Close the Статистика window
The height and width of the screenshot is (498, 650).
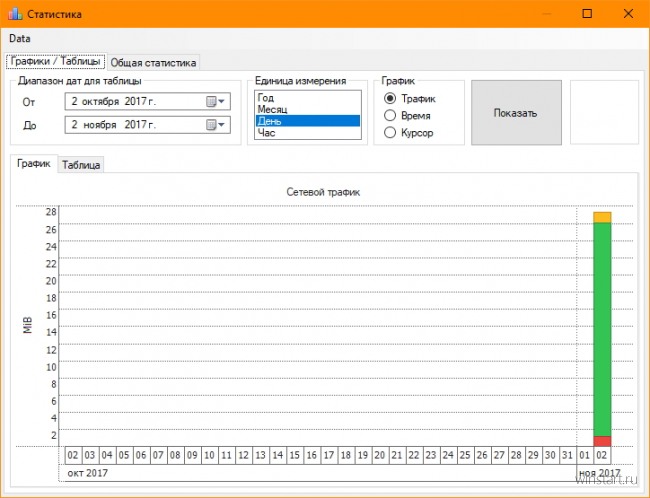[x=628, y=14]
